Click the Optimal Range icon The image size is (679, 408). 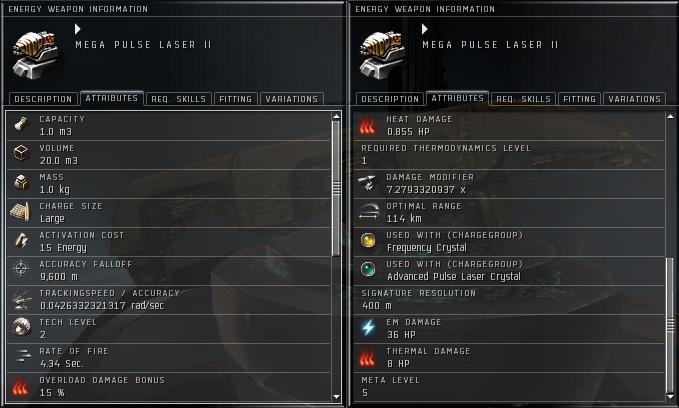(x=368, y=212)
